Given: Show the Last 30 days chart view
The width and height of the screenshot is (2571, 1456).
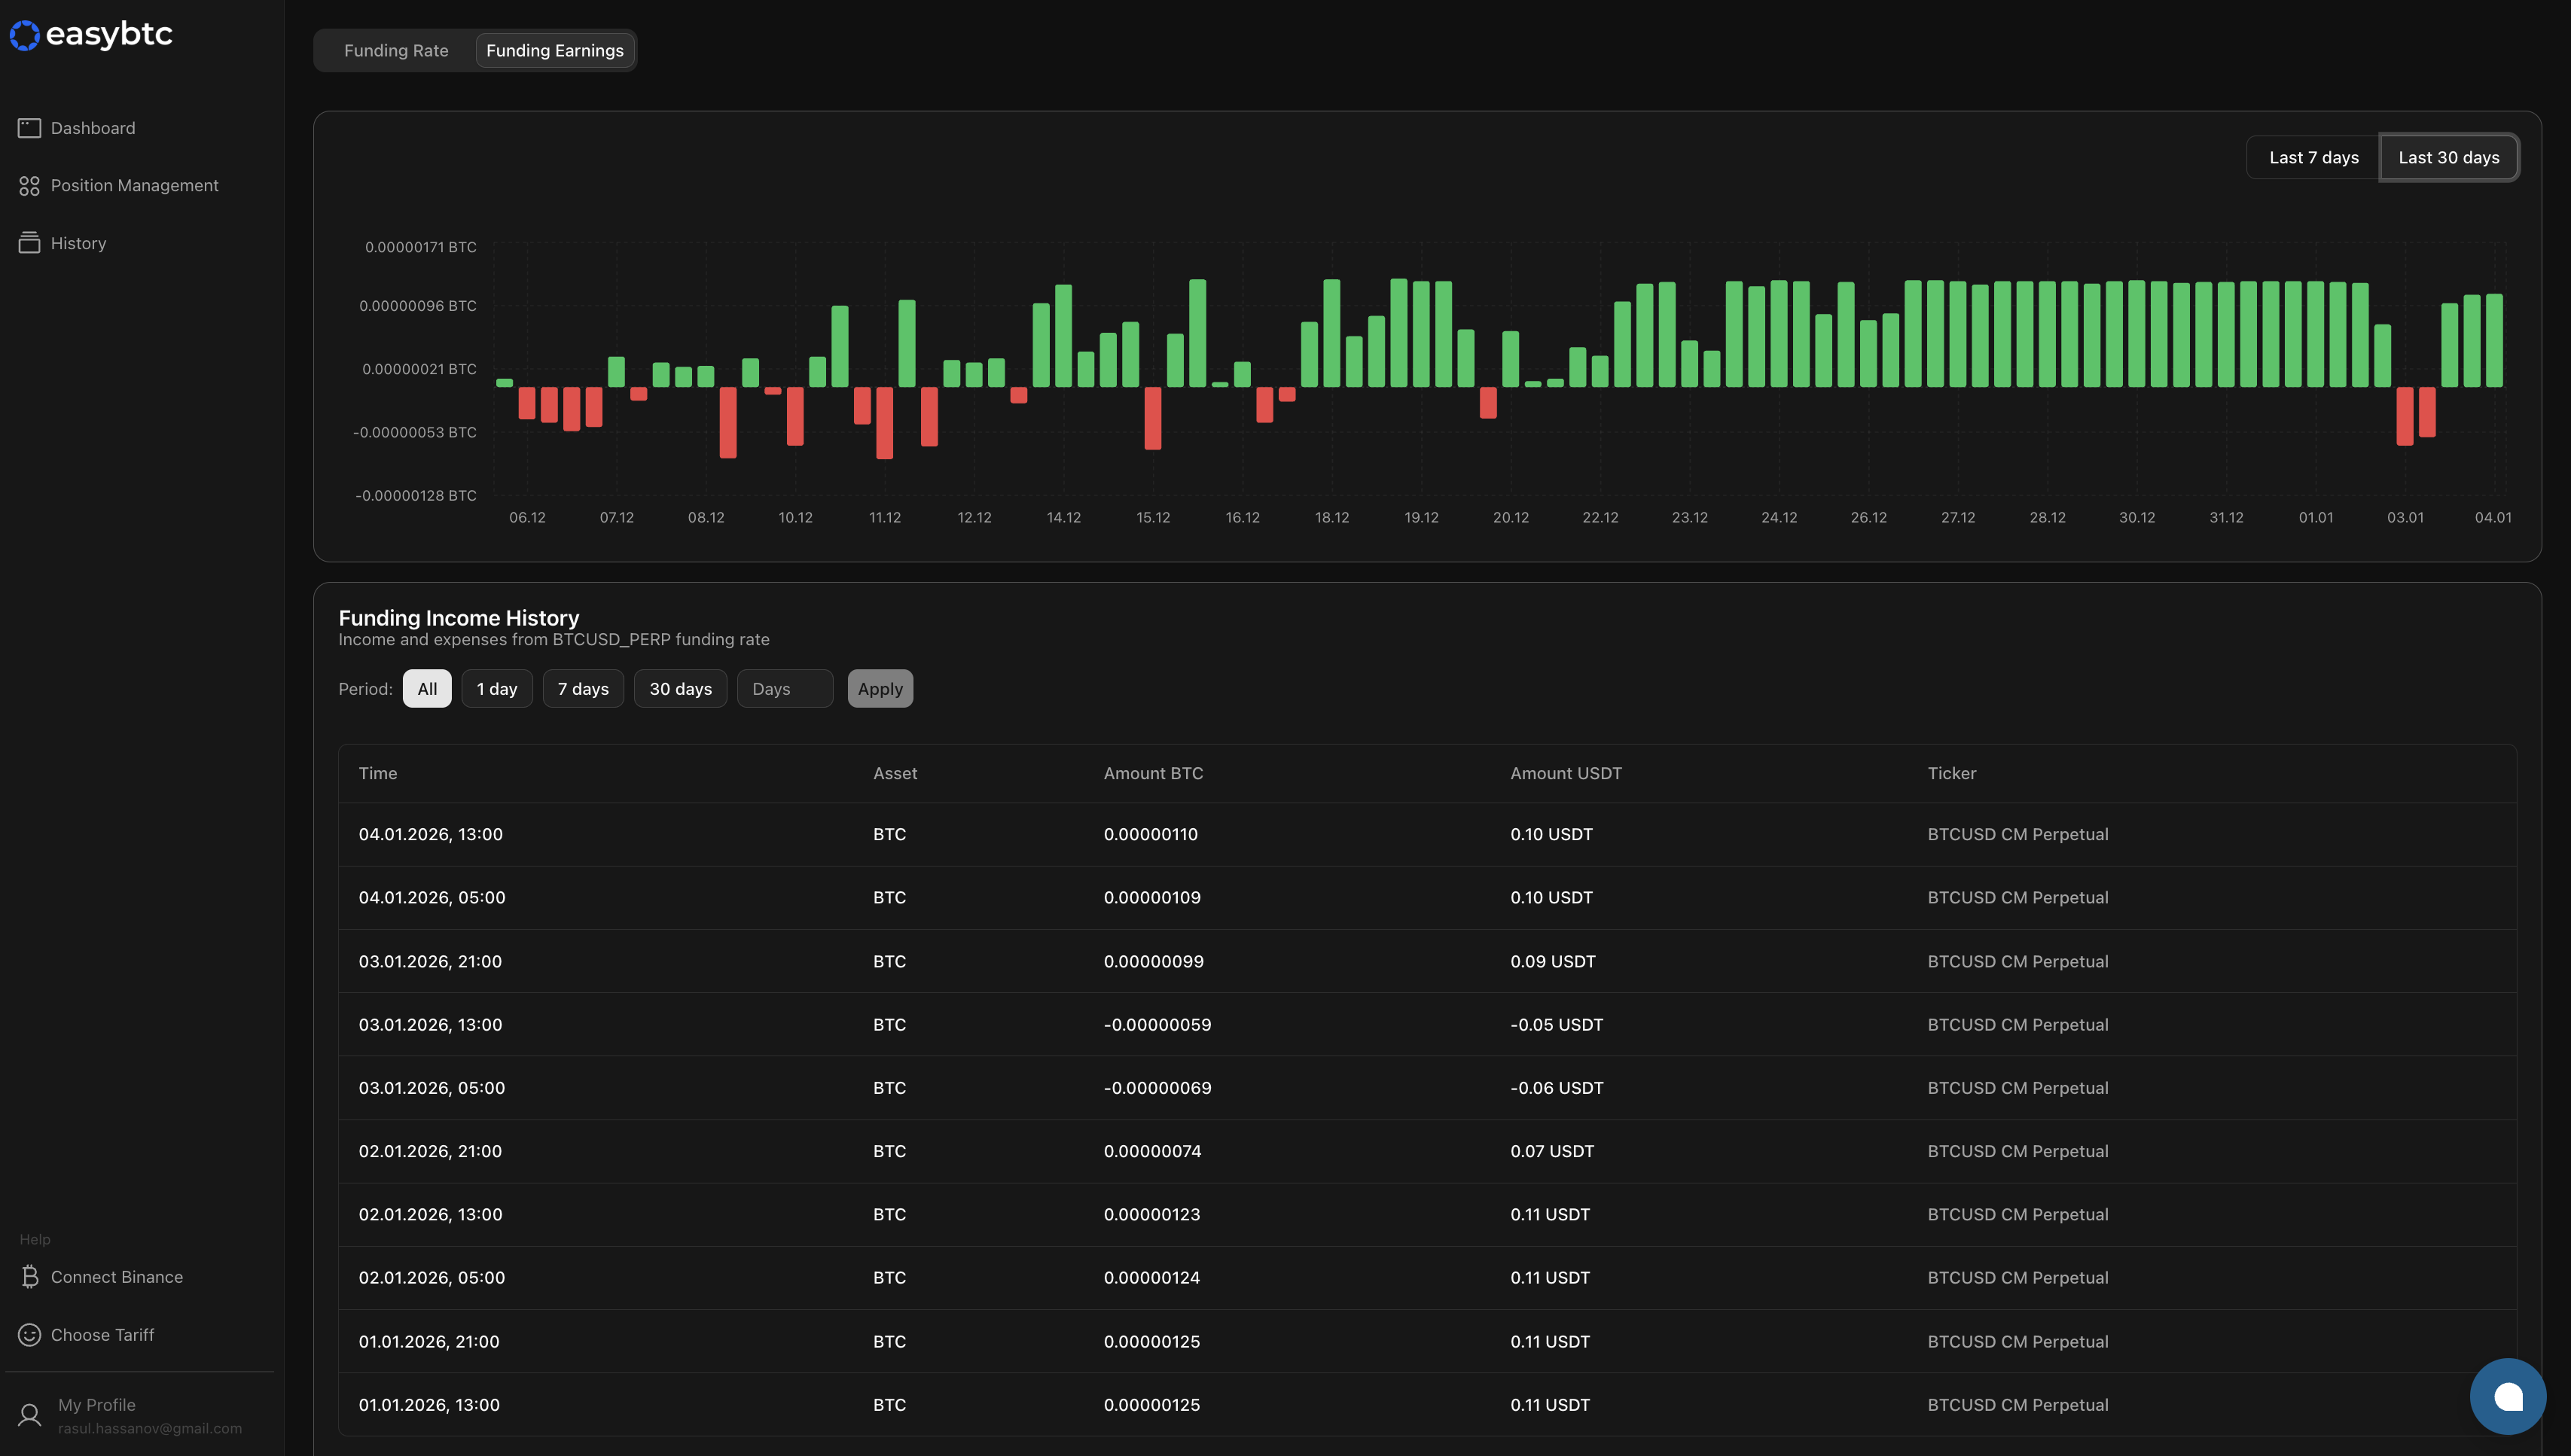Looking at the screenshot, I should pyautogui.click(x=2449, y=157).
